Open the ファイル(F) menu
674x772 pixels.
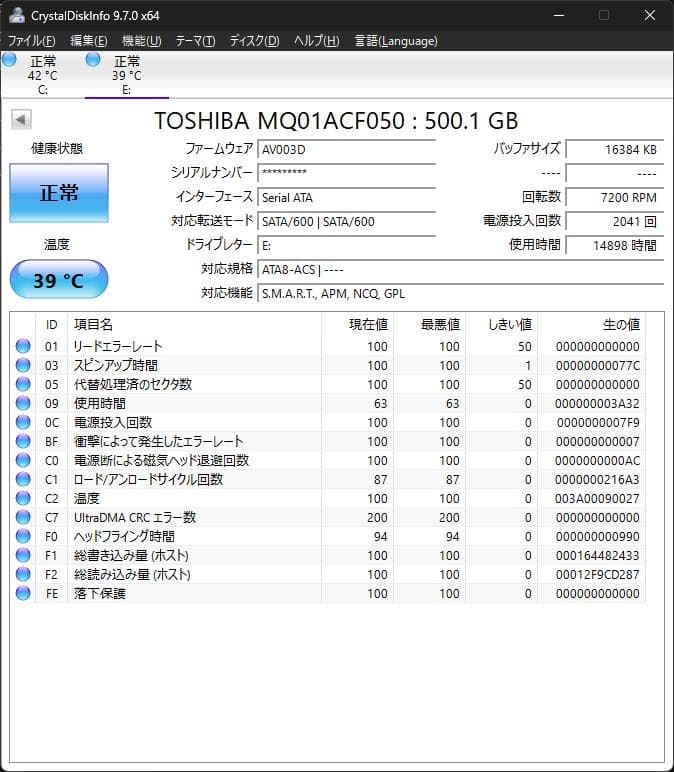pos(32,41)
